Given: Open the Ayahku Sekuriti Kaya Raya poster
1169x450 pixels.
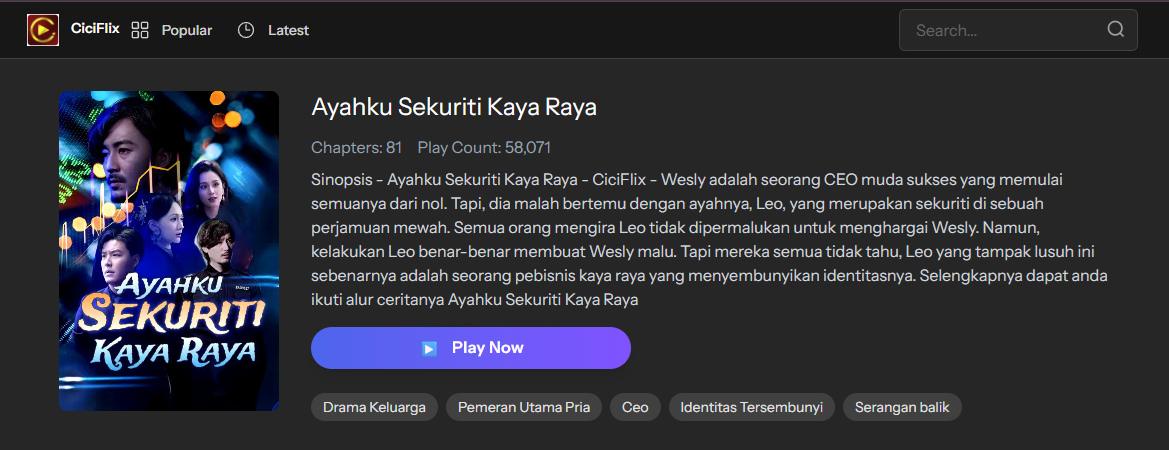Looking at the screenshot, I should point(169,251).
